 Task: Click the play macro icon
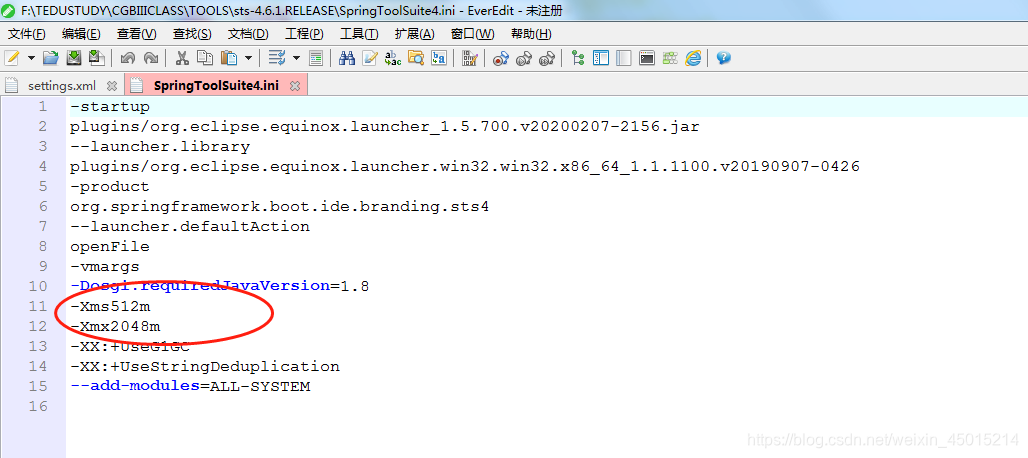pos(524,58)
